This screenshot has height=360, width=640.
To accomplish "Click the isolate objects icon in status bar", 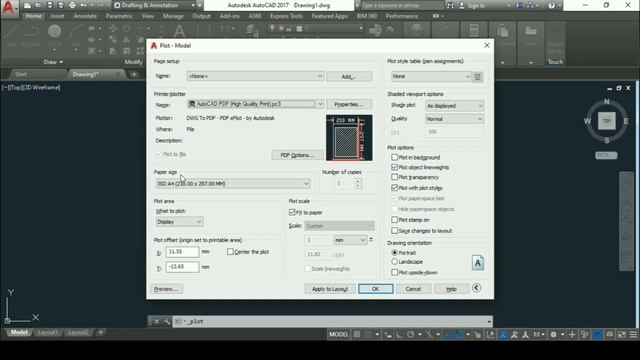I will (x=584, y=334).
